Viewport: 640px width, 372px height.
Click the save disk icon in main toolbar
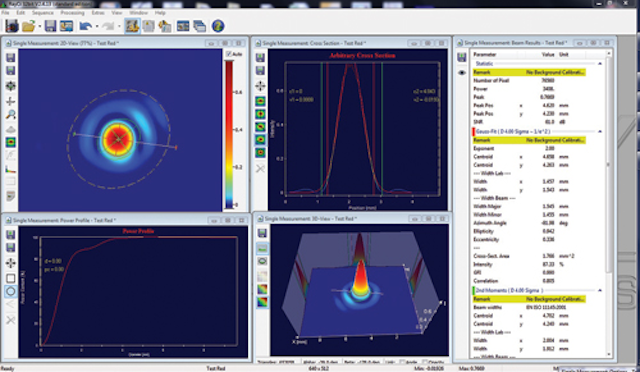pos(50,26)
